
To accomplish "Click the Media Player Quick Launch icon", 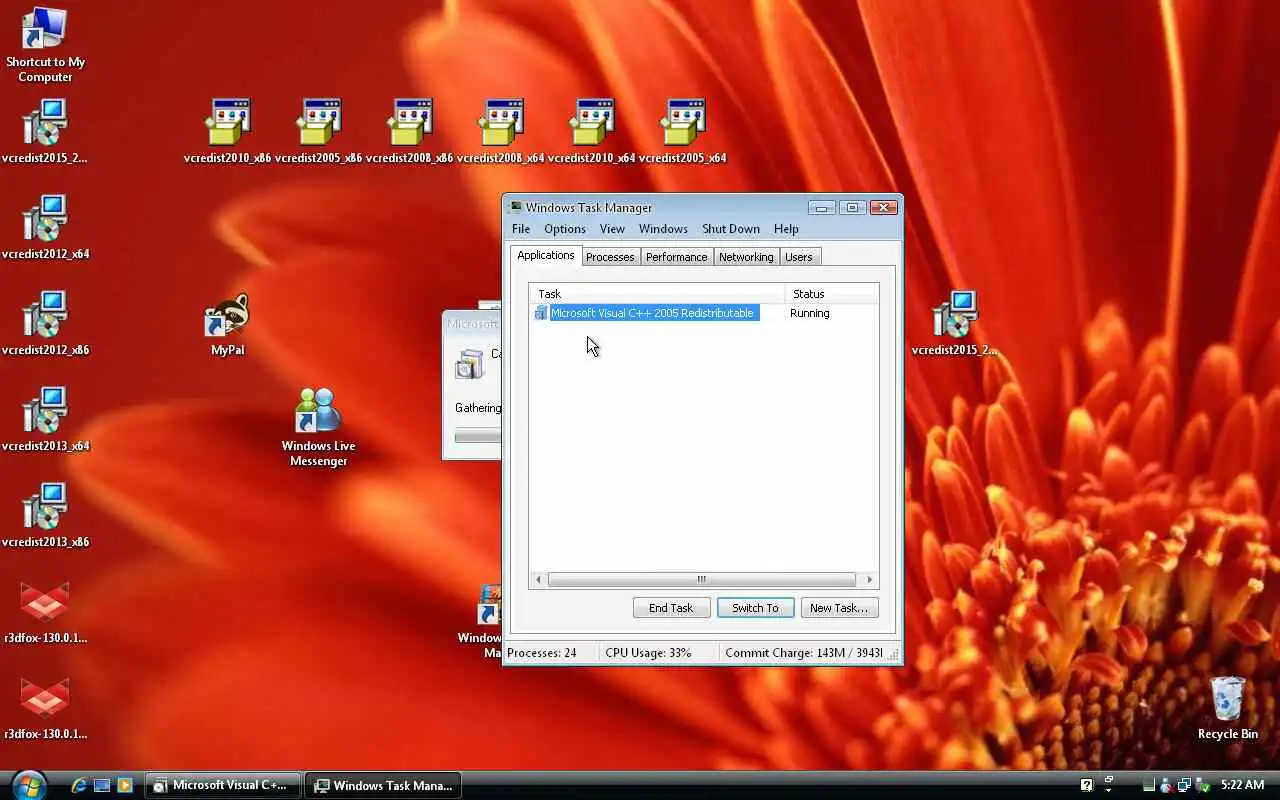I will [x=125, y=785].
